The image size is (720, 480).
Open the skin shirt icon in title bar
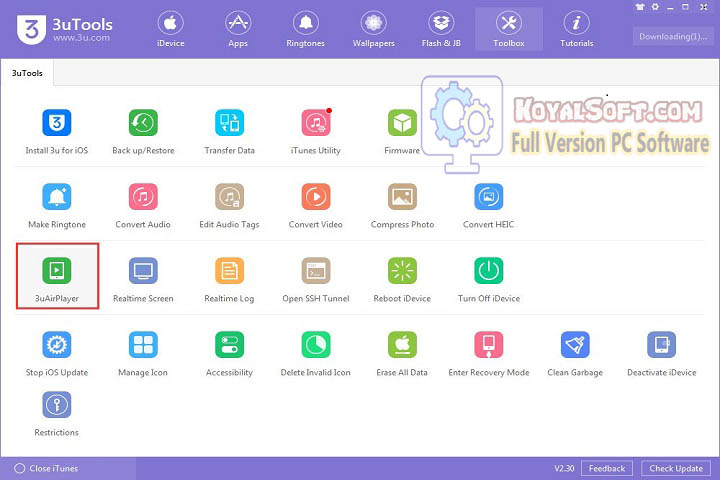tap(640, 7)
